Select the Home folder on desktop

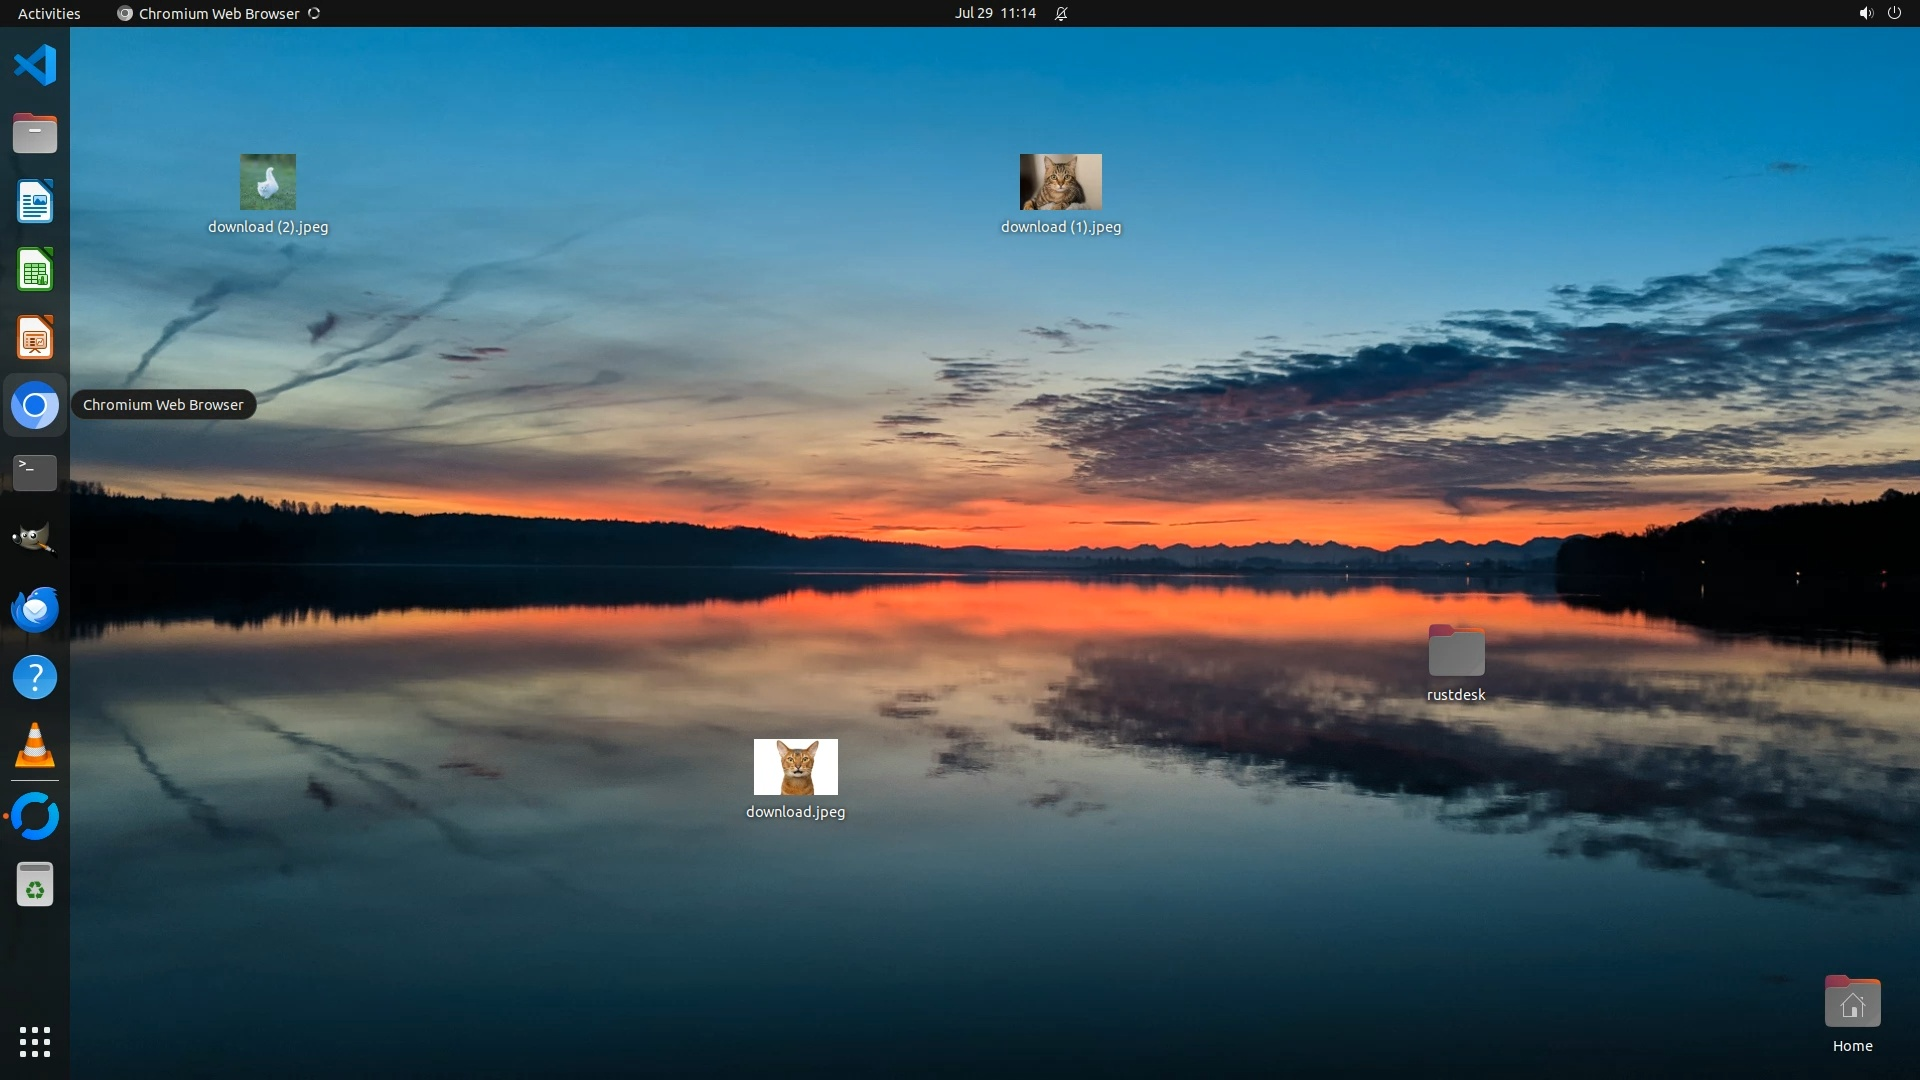point(1852,1003)
